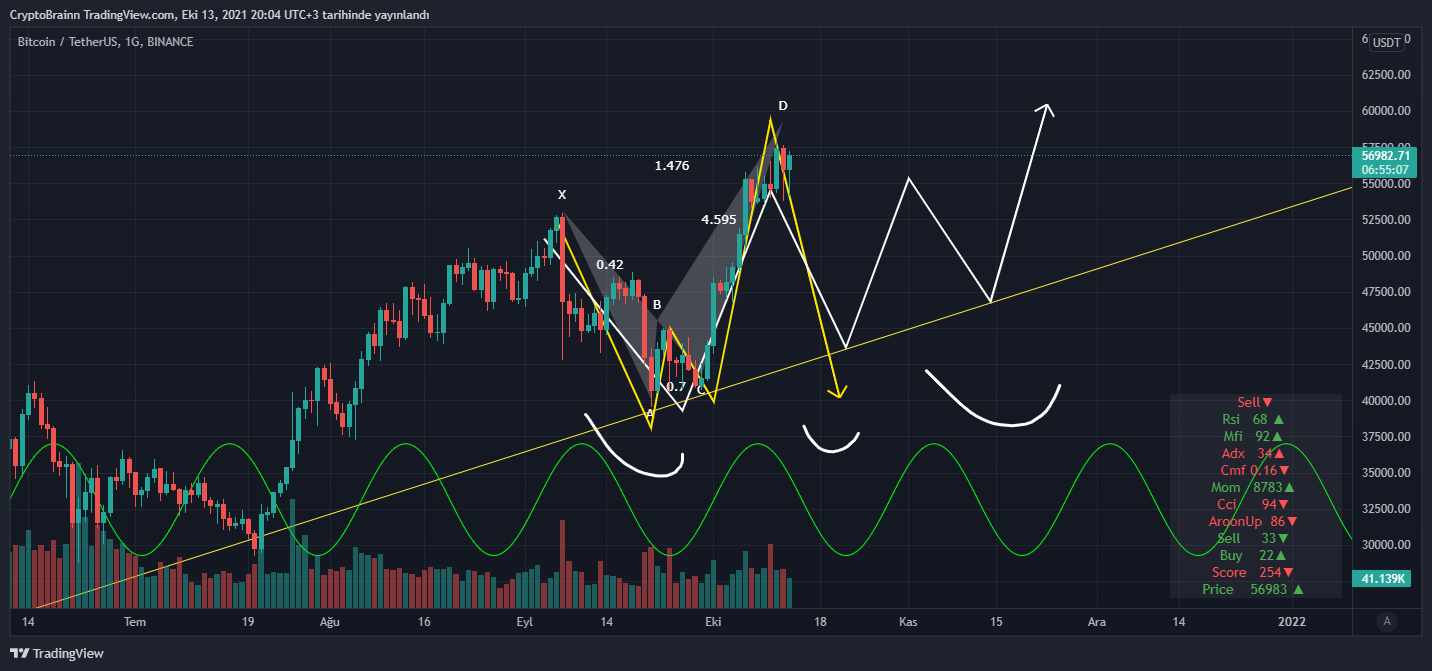Click the Rsi 68 row in indicator table
The image size is (1432, 671).
tap(1253, 419)
